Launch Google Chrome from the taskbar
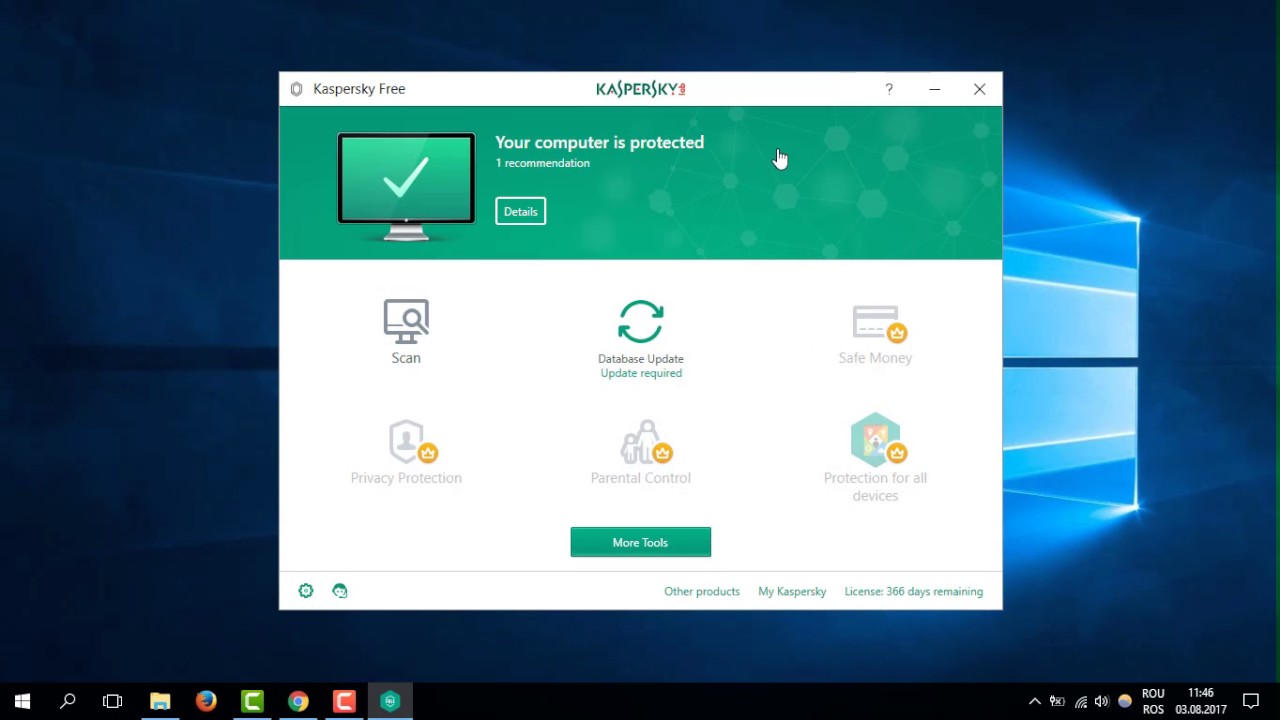This screenshot has width=1280, height=720. click(x=298, y=701)
